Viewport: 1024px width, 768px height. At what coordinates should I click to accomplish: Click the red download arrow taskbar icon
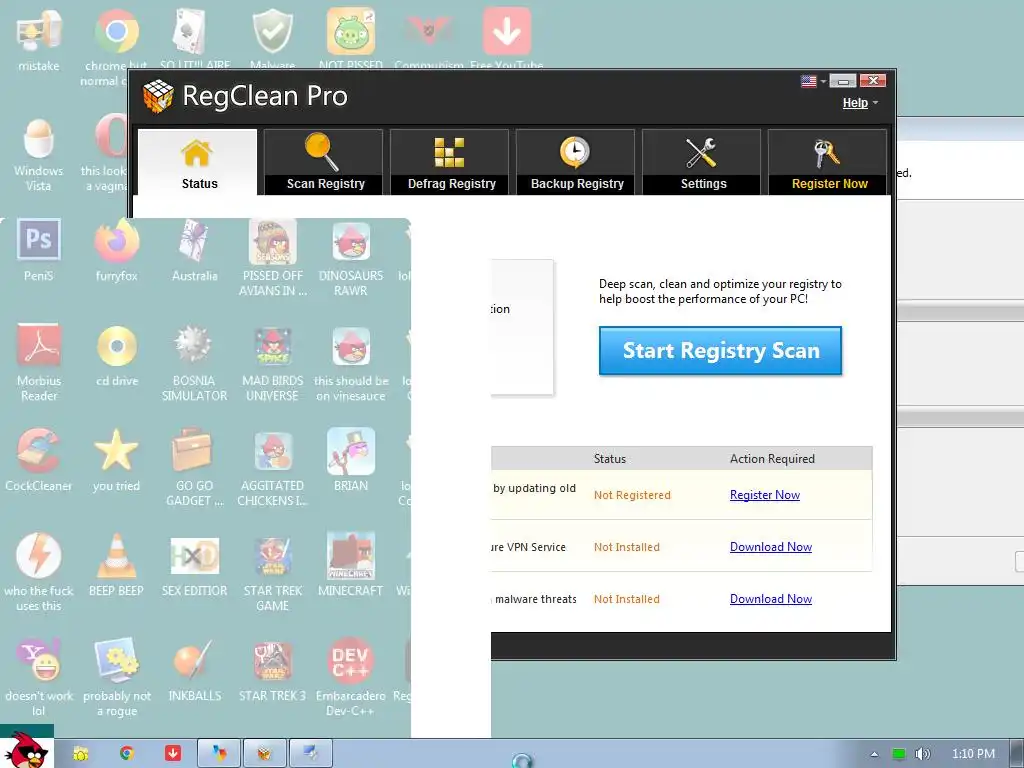(x=172, y=754)
